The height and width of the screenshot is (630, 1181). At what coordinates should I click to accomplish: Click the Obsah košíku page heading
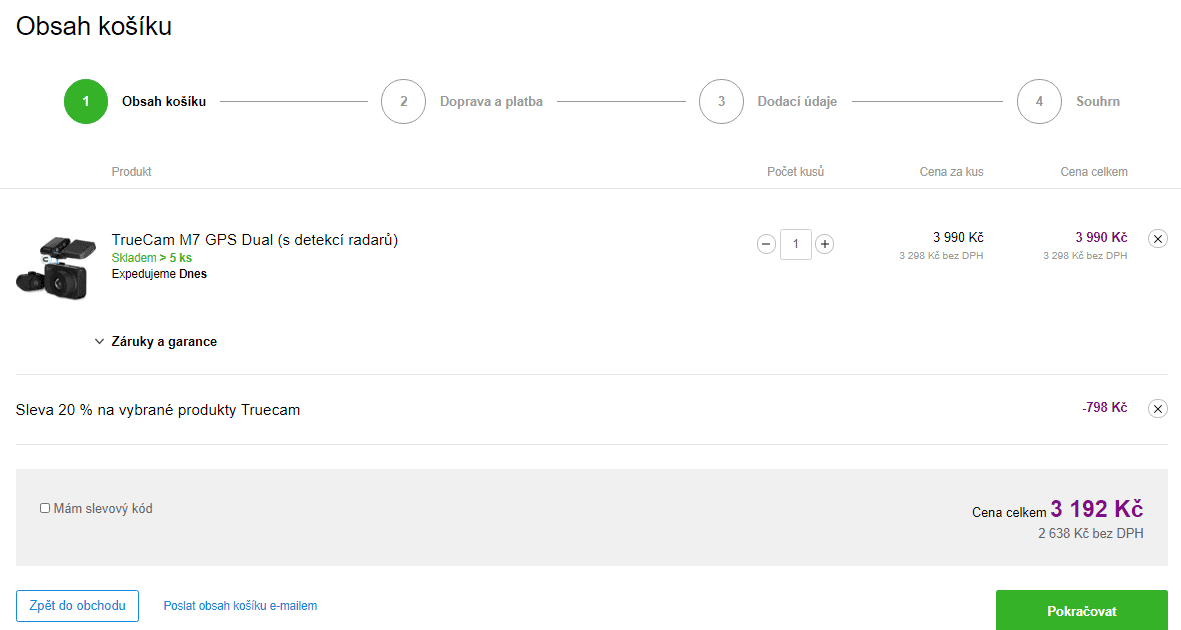pos(94,26)
